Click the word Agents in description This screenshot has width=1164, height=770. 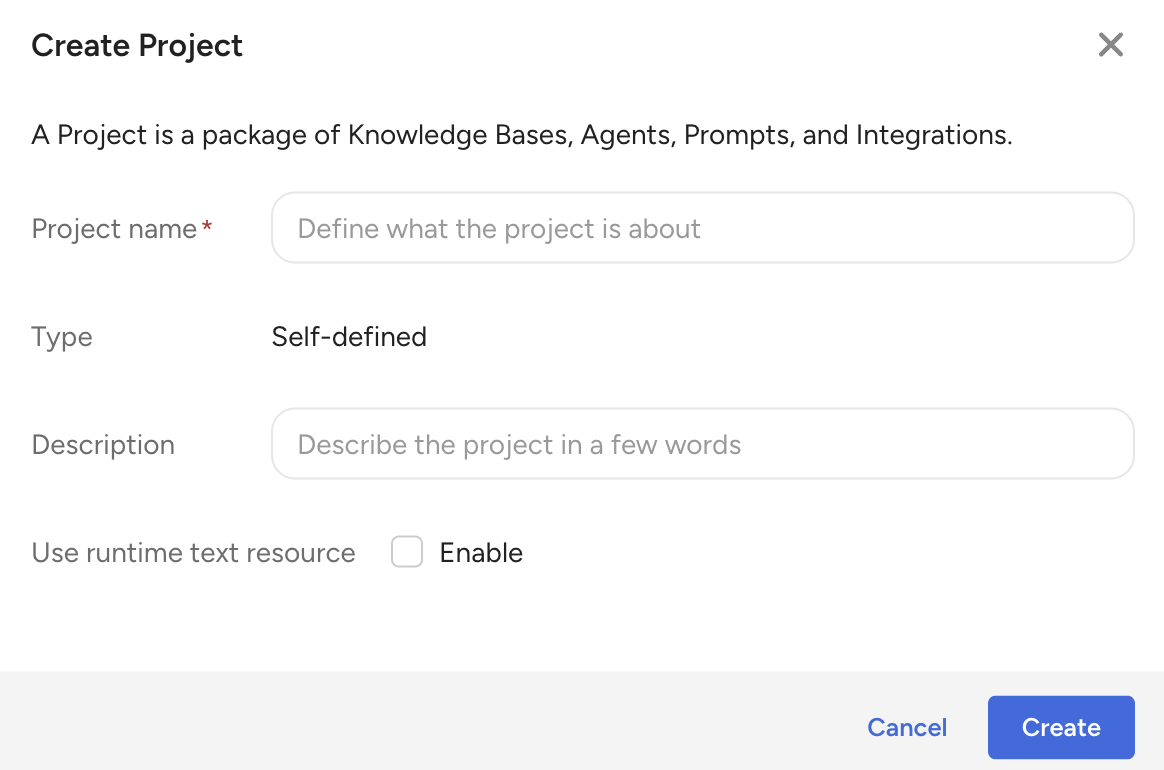627,135
